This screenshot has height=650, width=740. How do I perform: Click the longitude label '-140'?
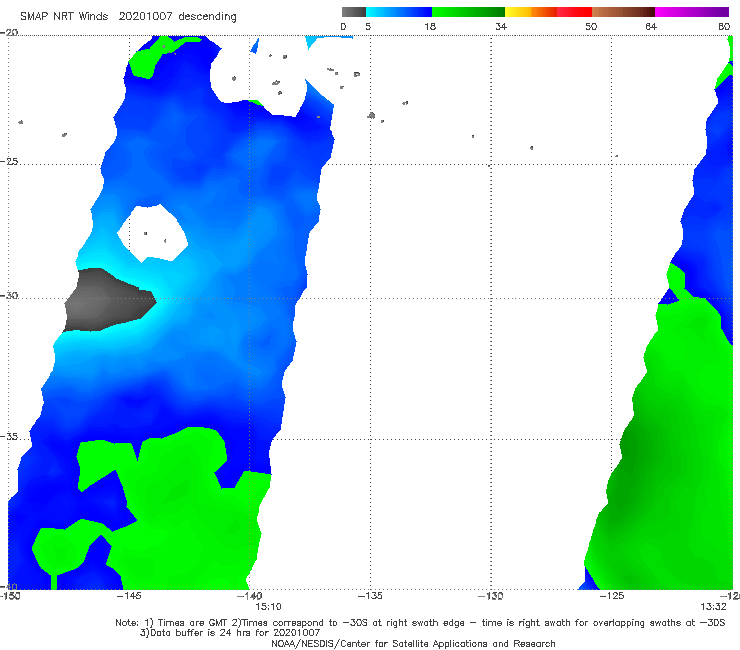250,596
